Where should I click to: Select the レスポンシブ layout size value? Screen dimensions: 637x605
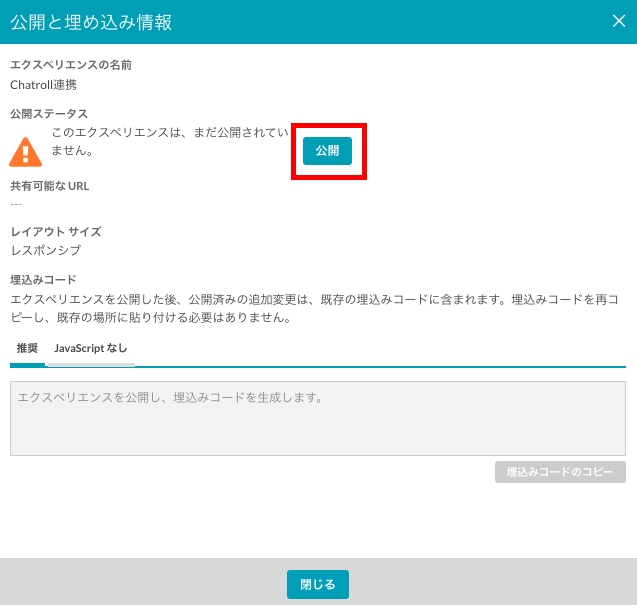(x=45, y=250)
